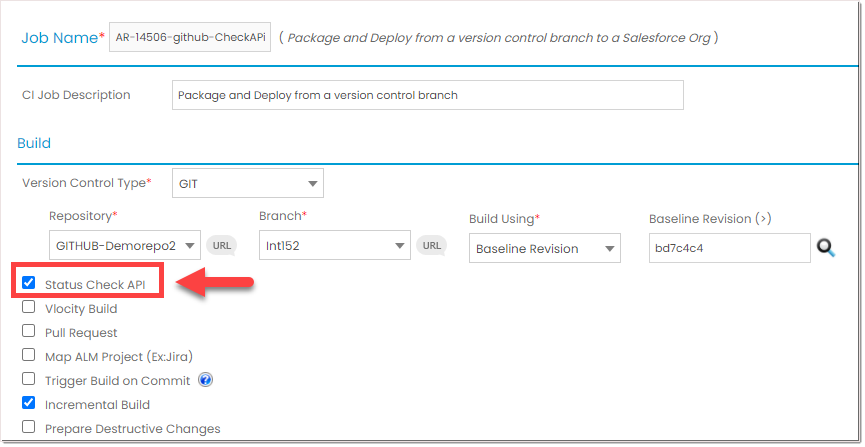Click the magnifier icon beside Baseline Revision
The width and height of the screenshot is (865, 447).
click(x=826, y=247)
